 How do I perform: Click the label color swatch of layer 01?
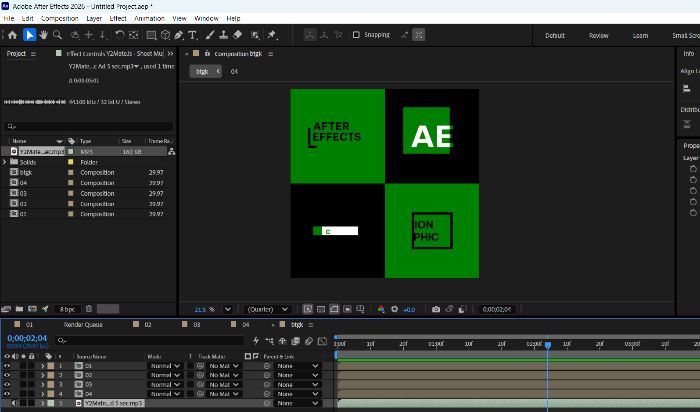pyautogui.click(x=50, y=366)
